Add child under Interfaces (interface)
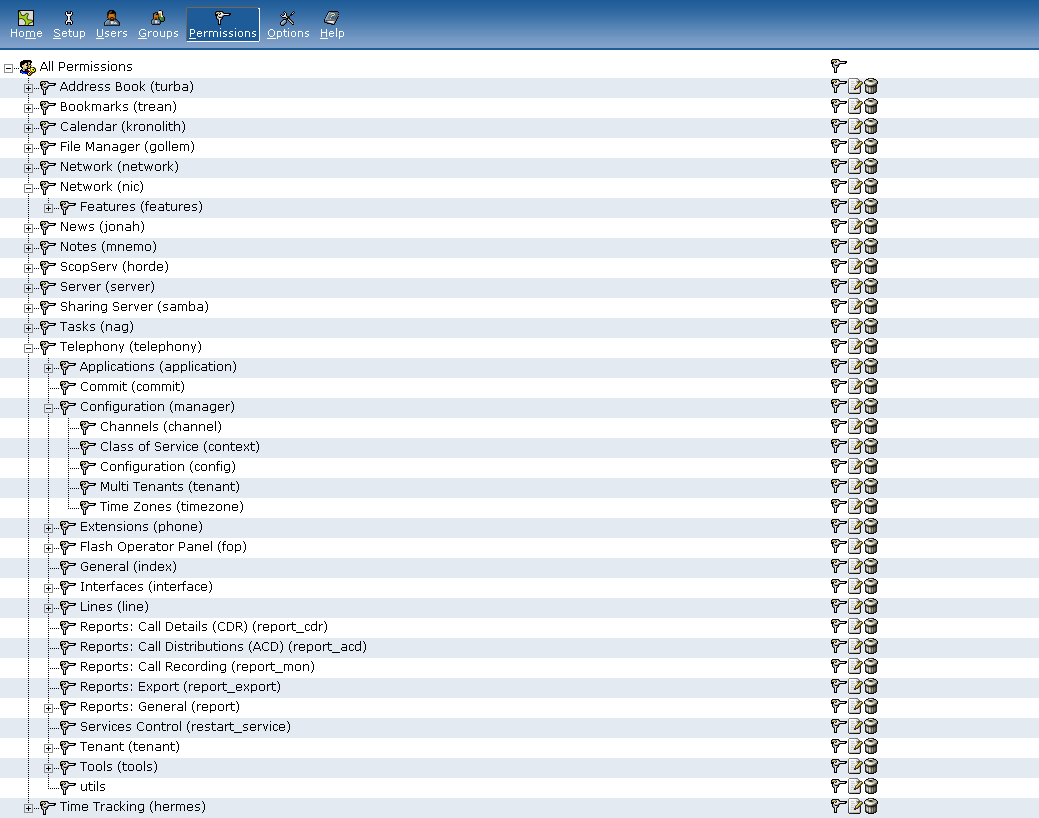 click(838, 586)
